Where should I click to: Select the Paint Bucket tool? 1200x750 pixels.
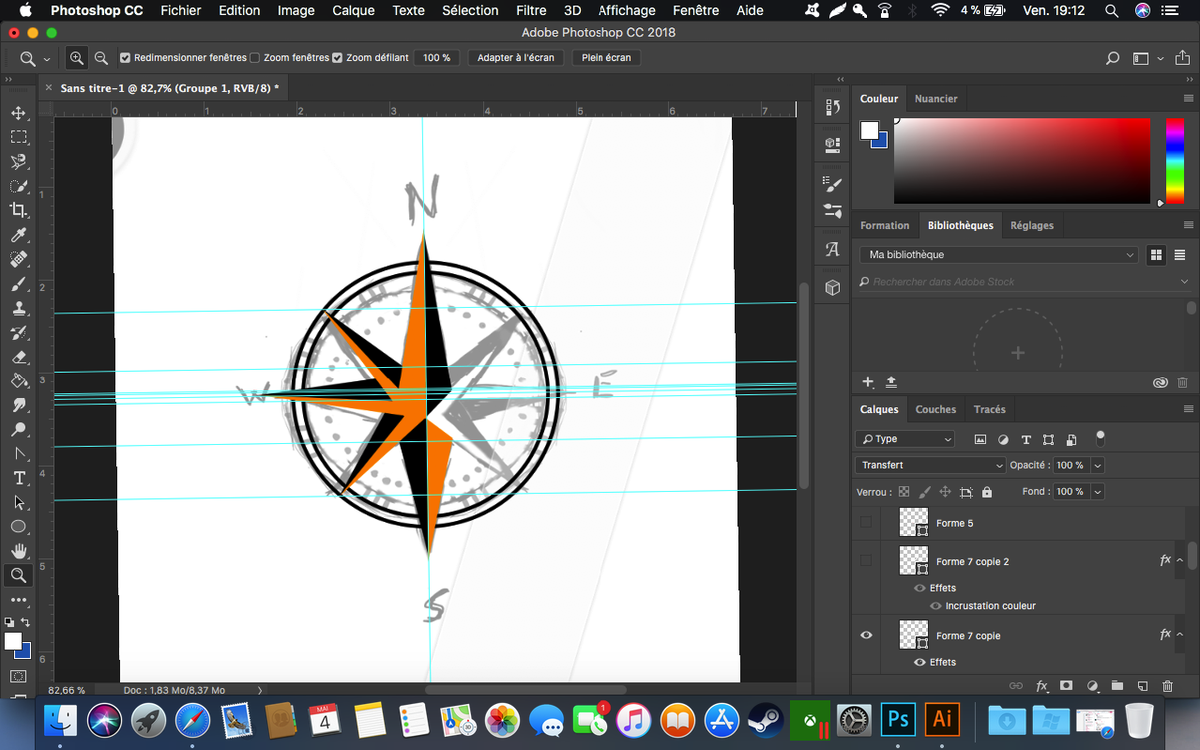[x=18, y=381]
